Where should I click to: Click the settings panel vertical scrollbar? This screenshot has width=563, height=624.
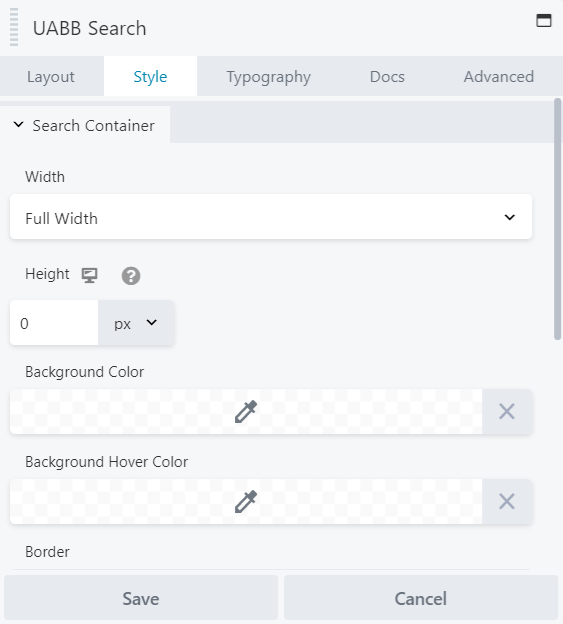pyautogui.click(x=557, y=219)
